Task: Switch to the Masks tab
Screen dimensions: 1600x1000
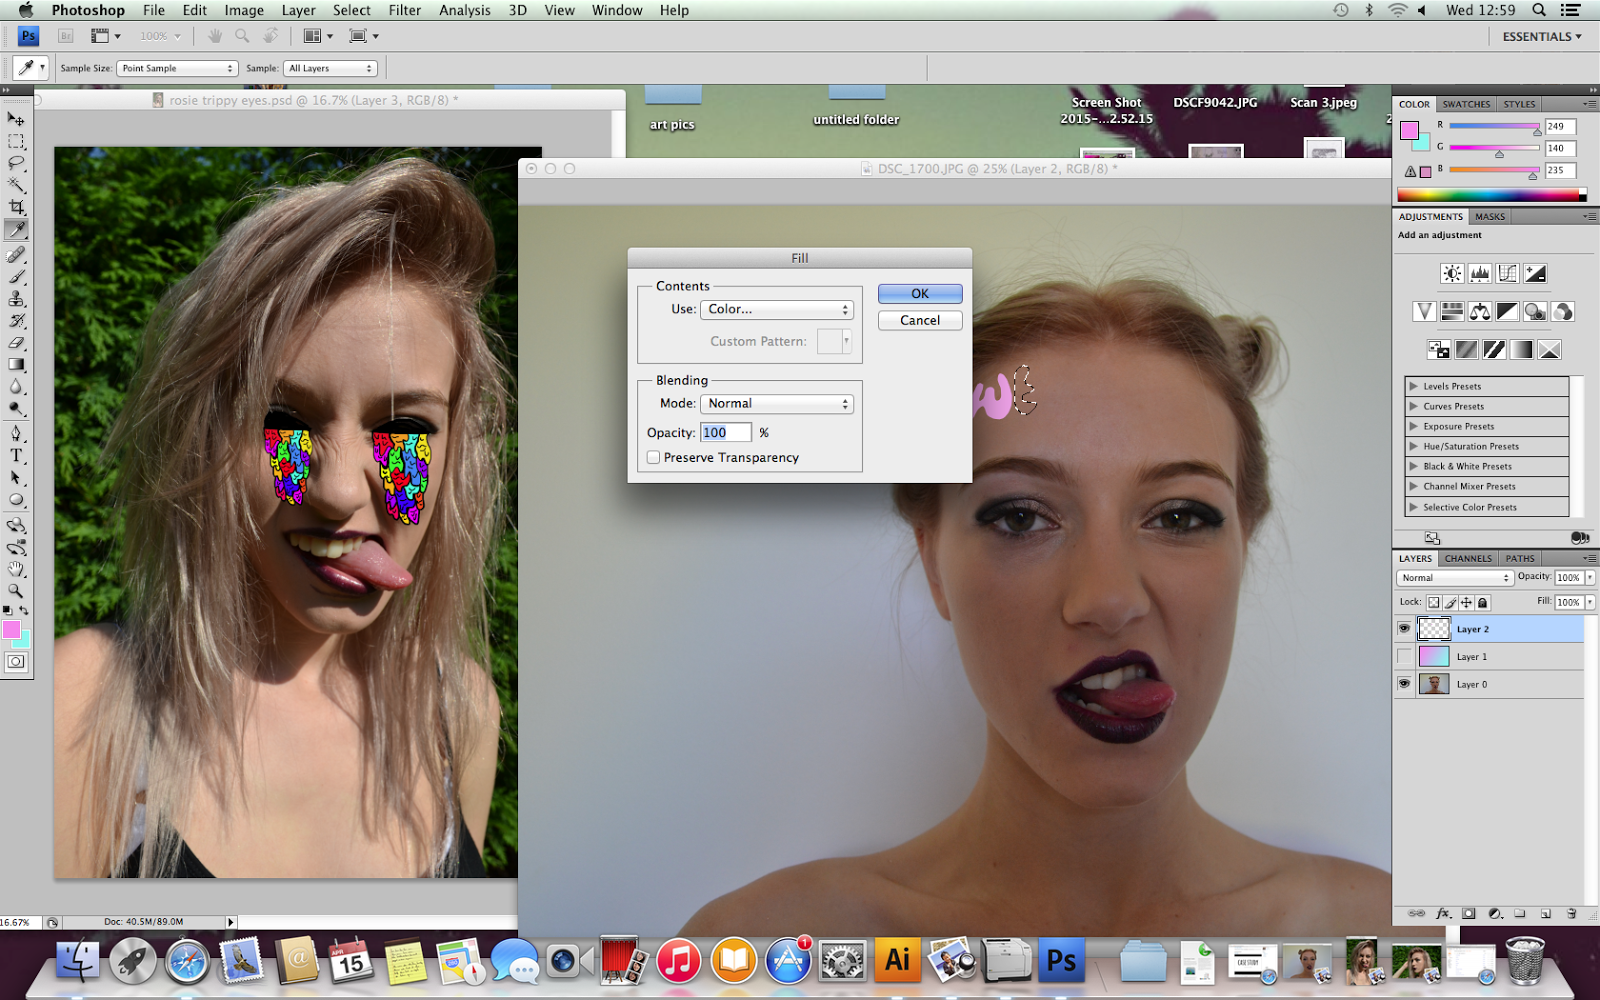Action: click(x=1489, y=216)
